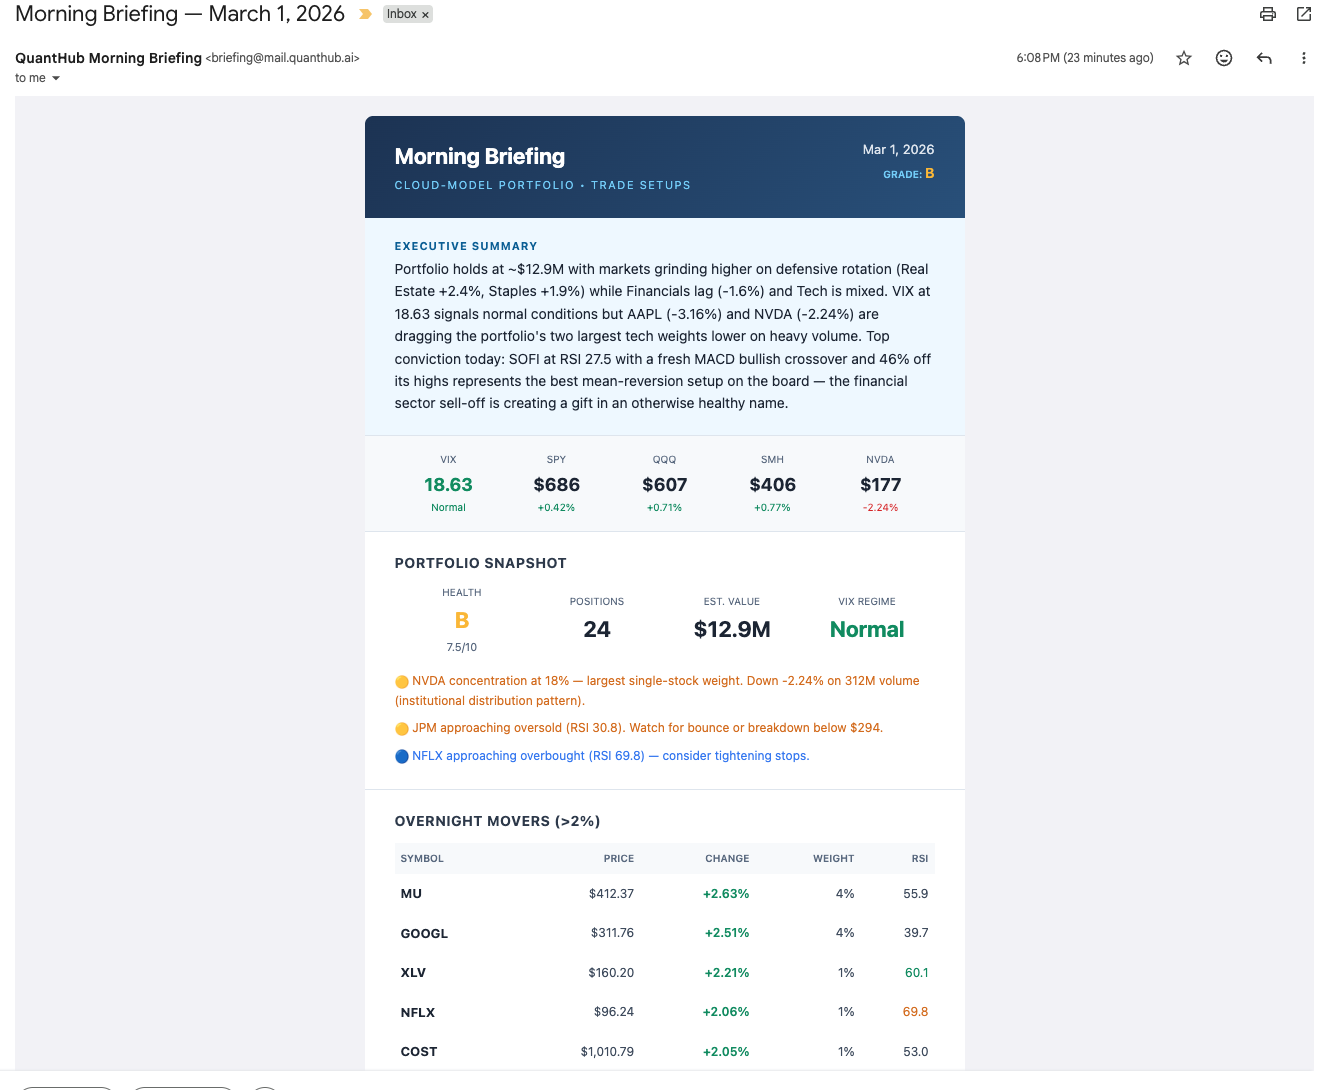Add an emoji reaction to the email
Viewport: 1333px width, 1090px height.
tap(1224, 58)
